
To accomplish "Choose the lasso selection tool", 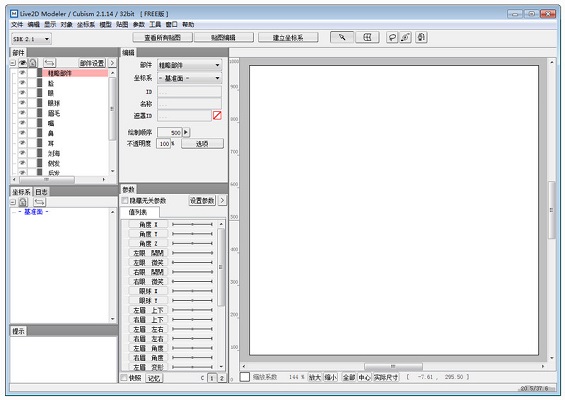I will click(392, 37).
